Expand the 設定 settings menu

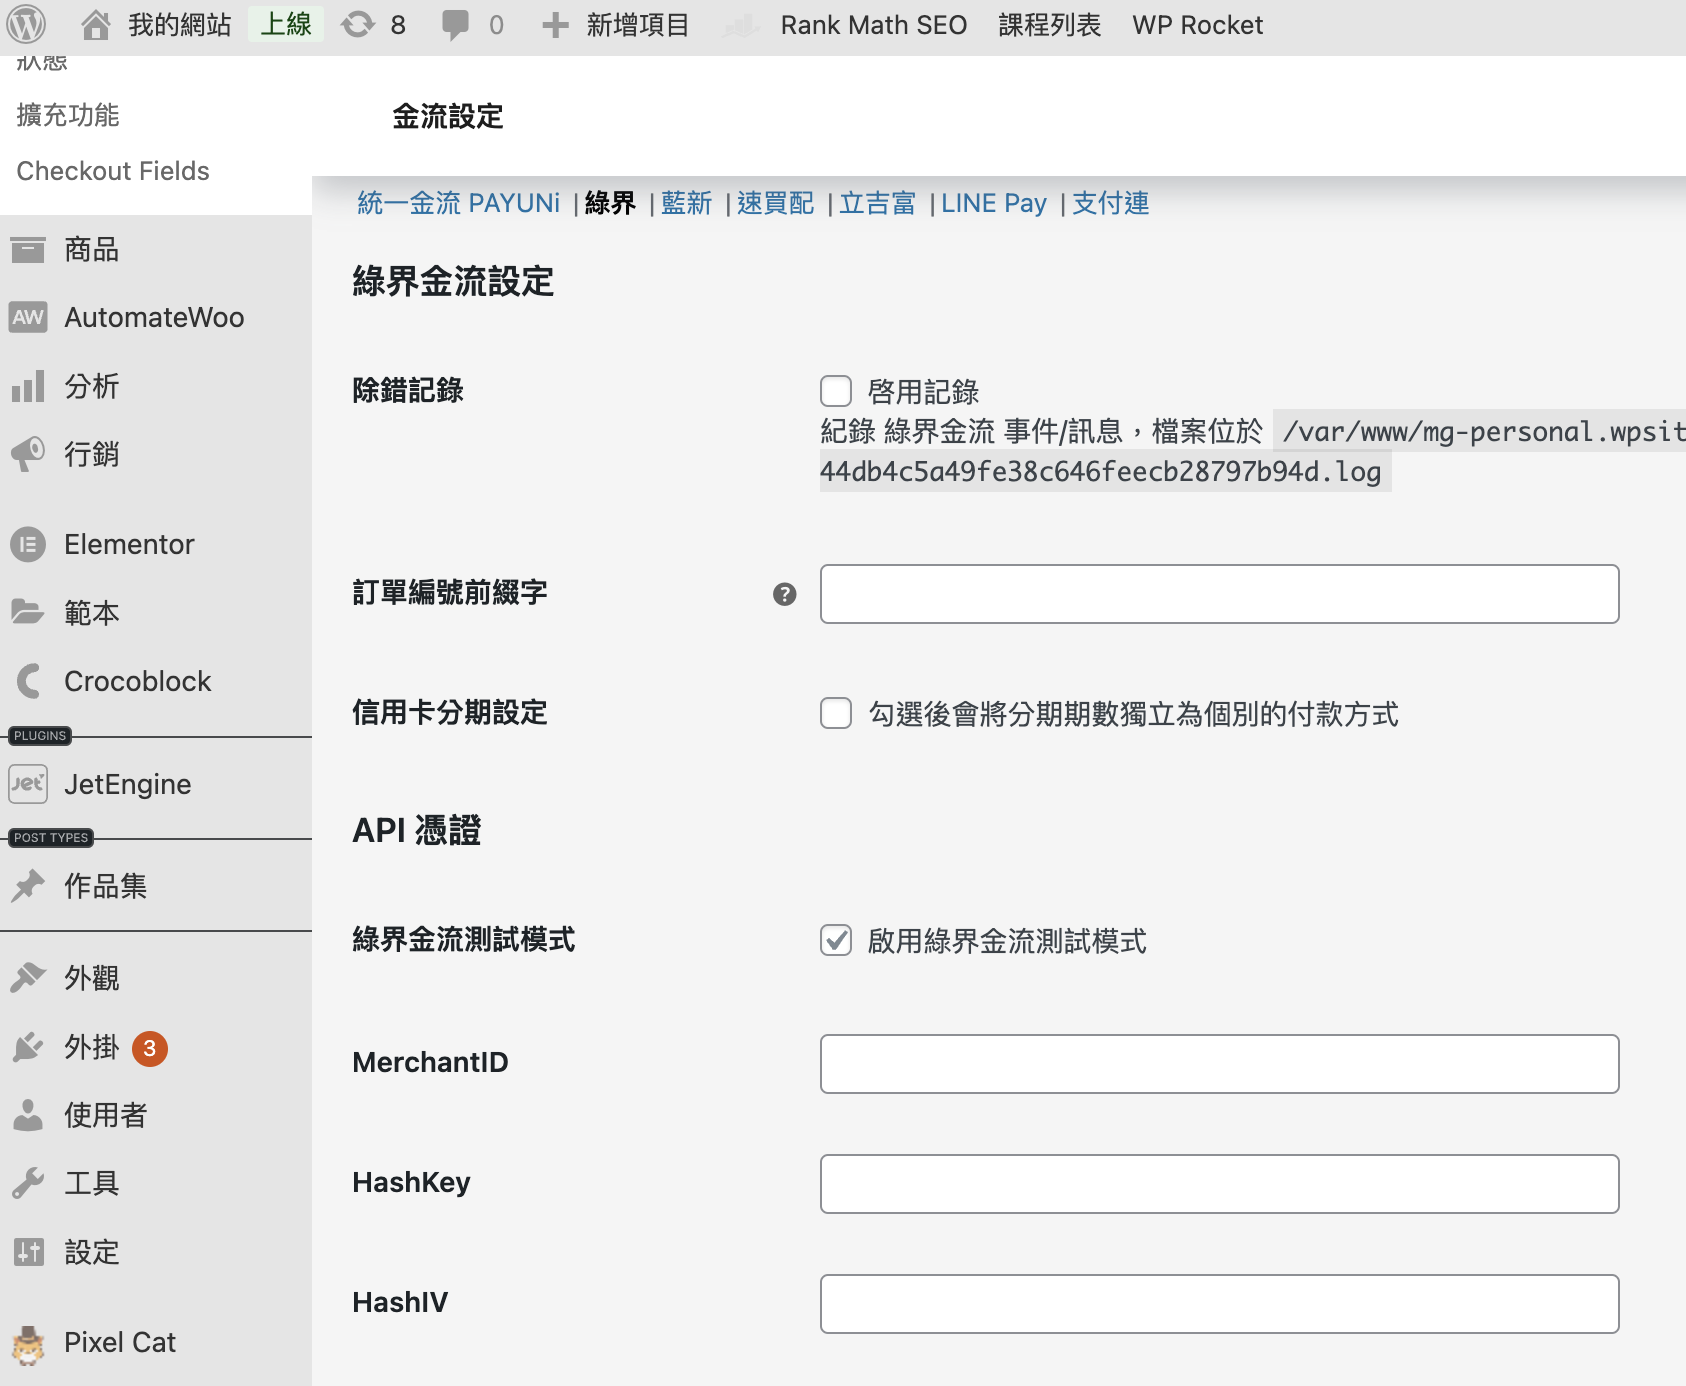click(x=91, y=1252)
